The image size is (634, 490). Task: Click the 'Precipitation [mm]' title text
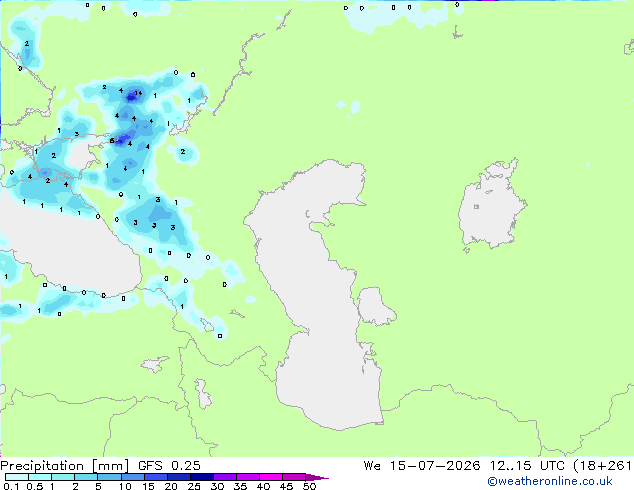coord(65,466)
